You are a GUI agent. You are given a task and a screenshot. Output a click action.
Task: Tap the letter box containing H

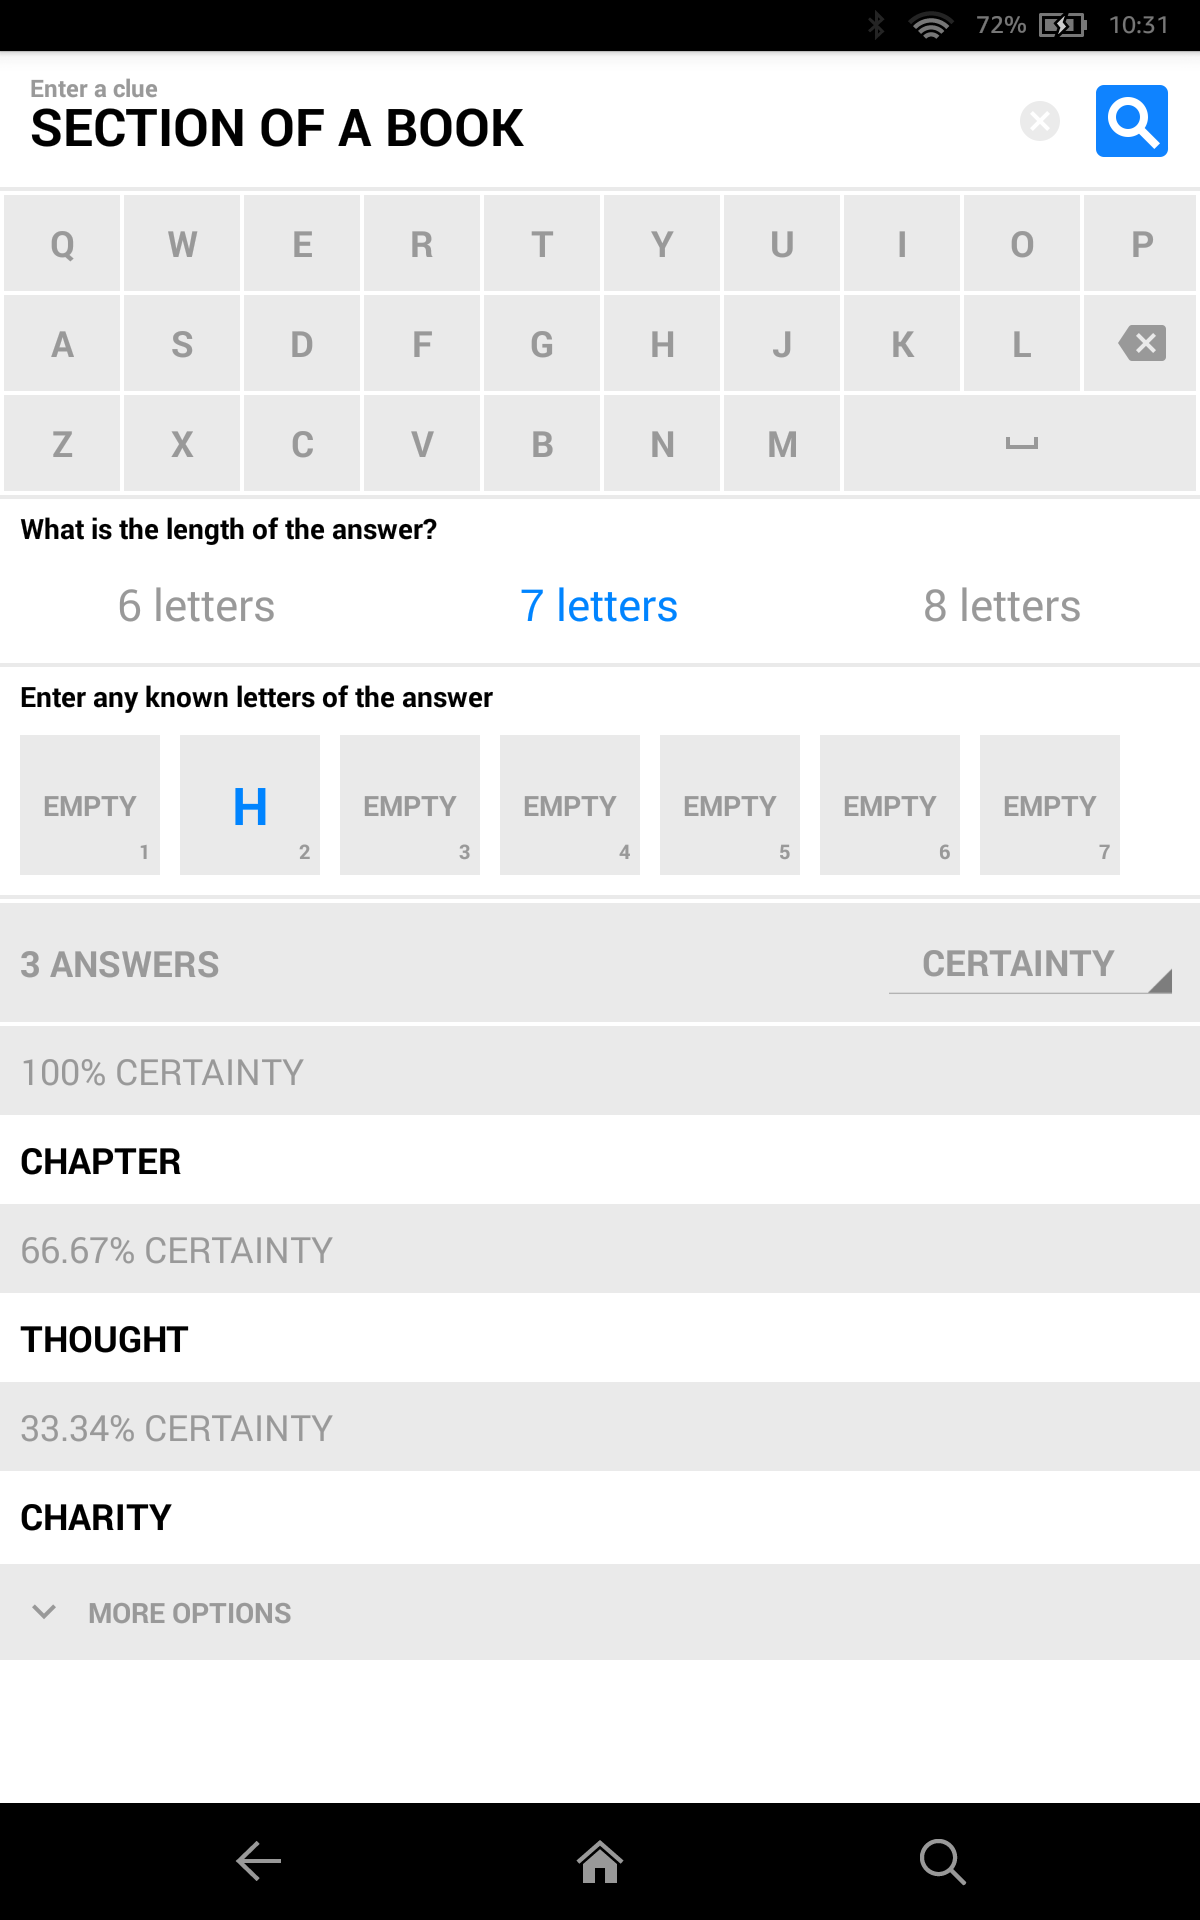pos(249,805)
